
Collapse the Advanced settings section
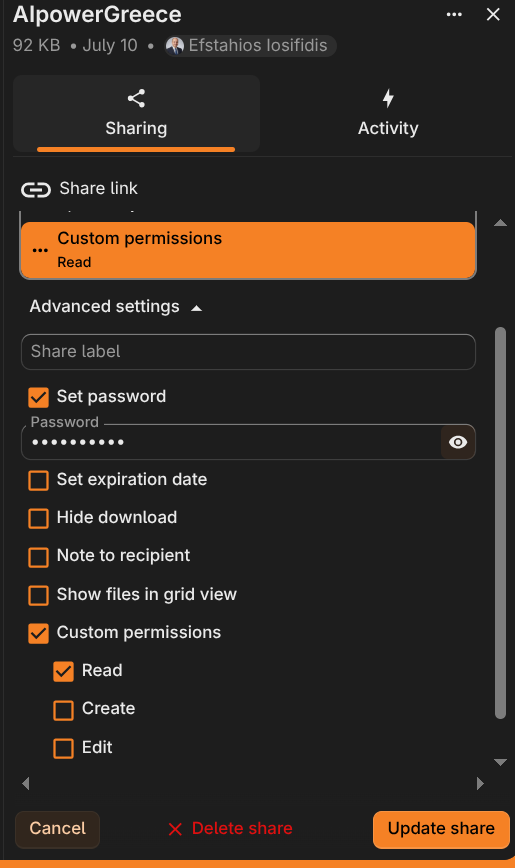pyautogui.click(x=115, y=307)
